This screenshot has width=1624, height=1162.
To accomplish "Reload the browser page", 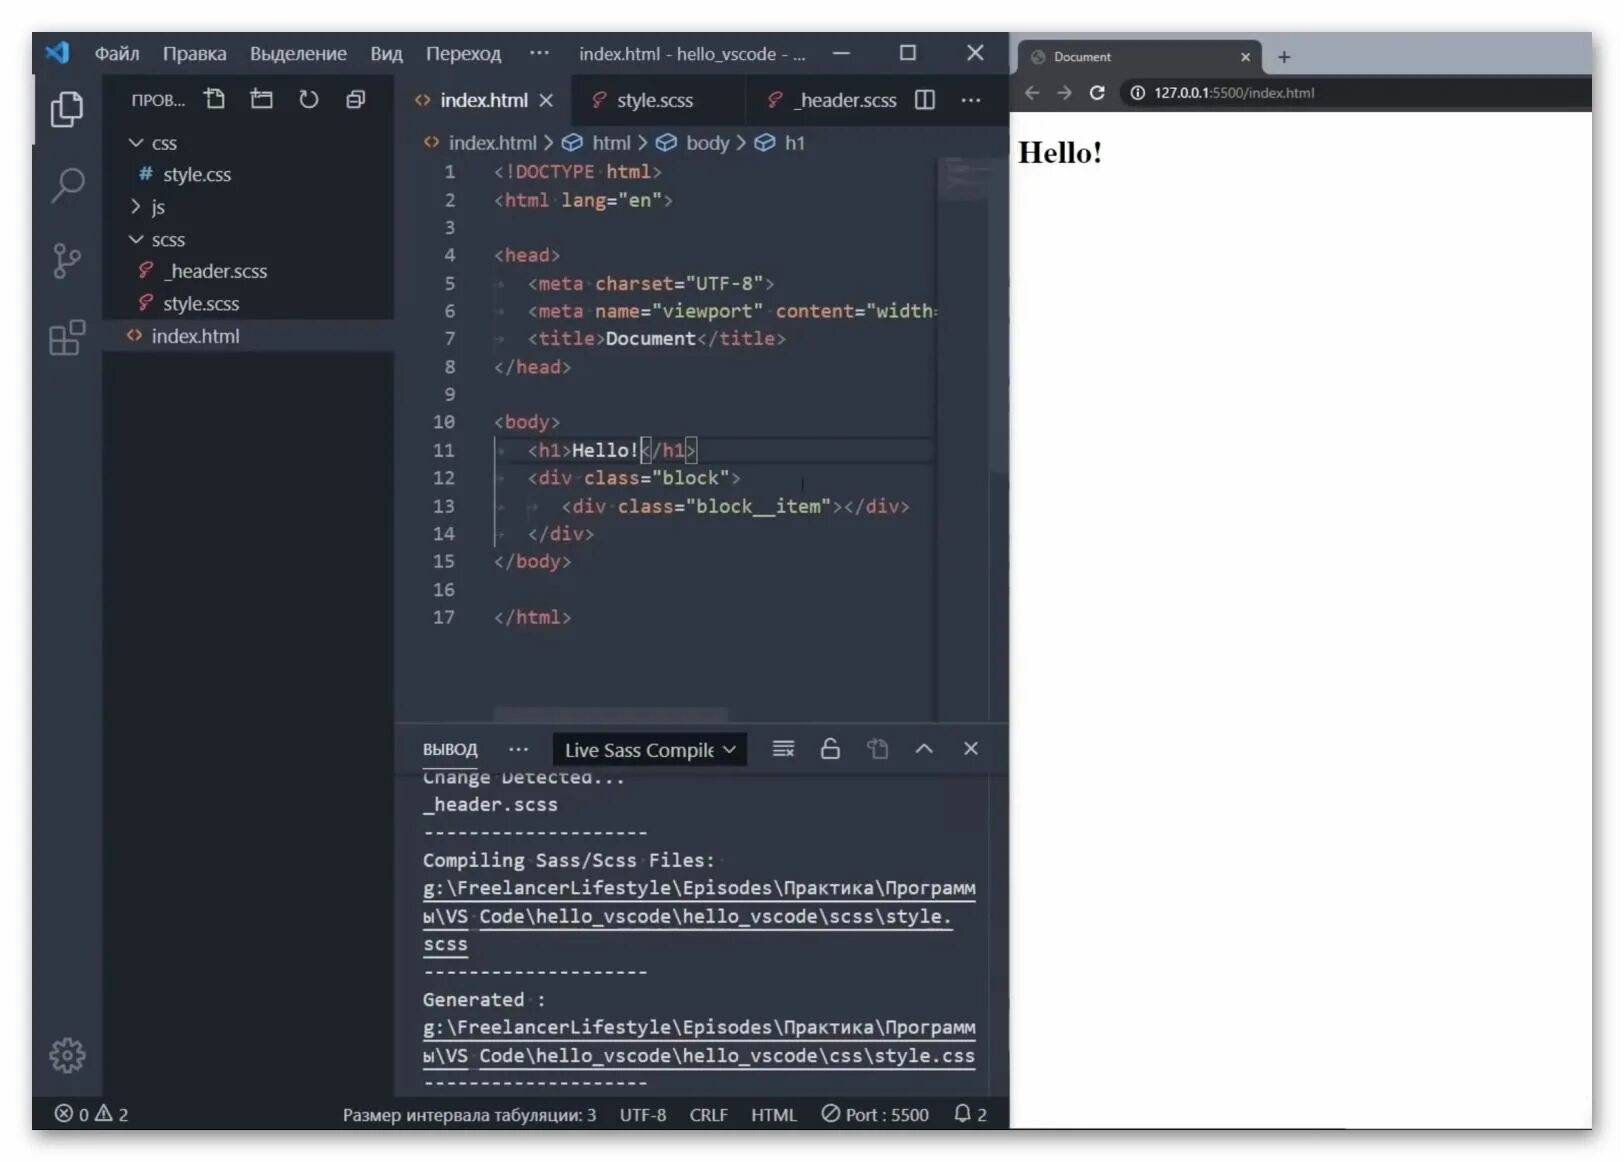I will tap(1097, 92).
